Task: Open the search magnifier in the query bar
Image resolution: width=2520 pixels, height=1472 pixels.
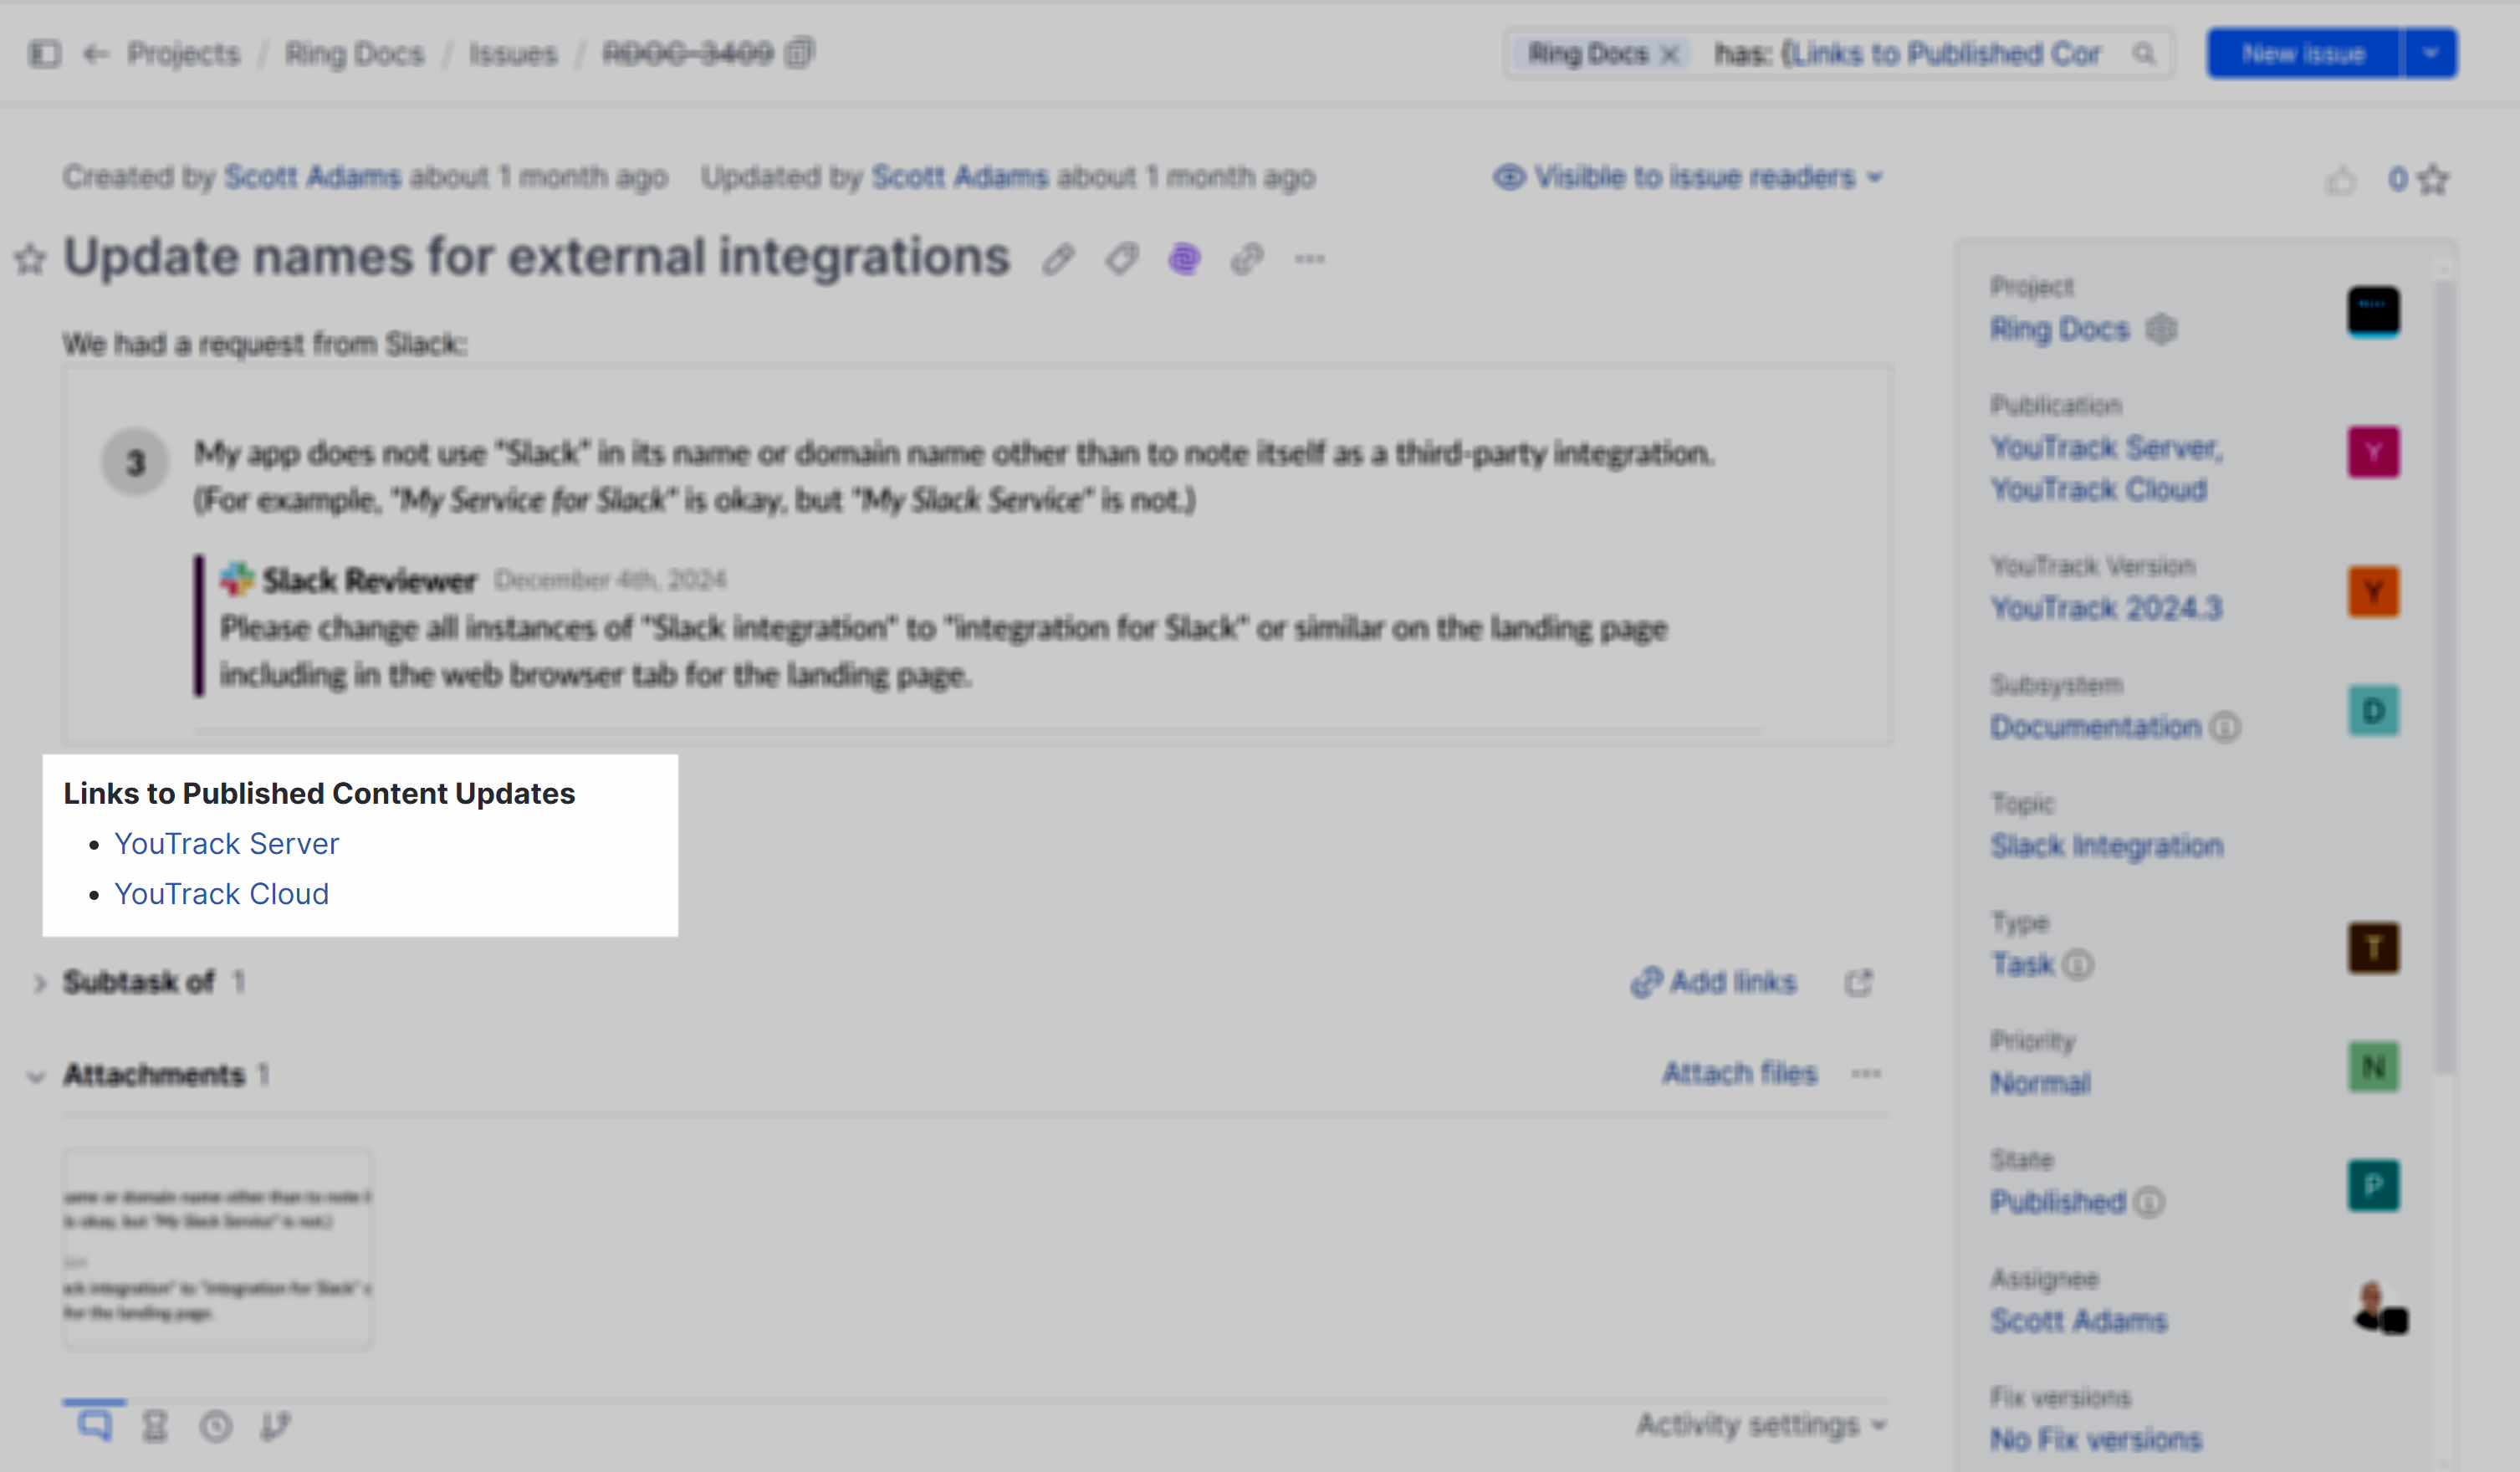Action: (x=2145, y=54)
